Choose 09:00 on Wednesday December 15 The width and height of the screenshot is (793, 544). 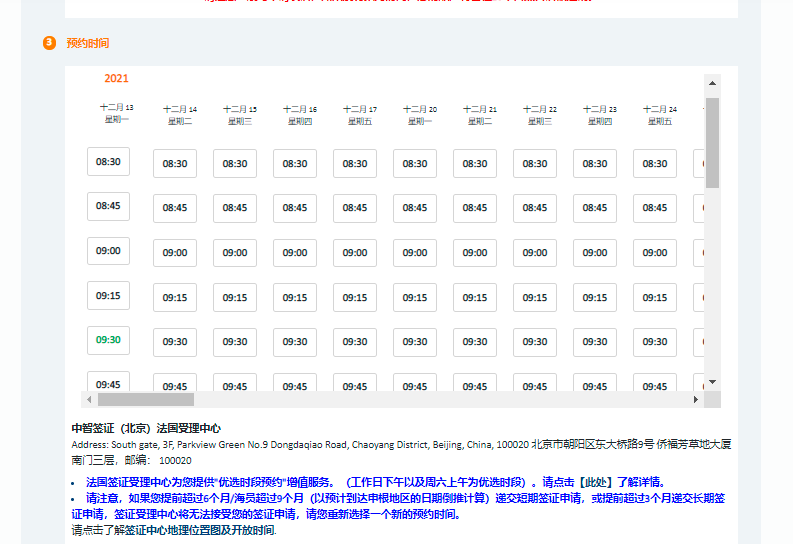click(x=235, y=253)
